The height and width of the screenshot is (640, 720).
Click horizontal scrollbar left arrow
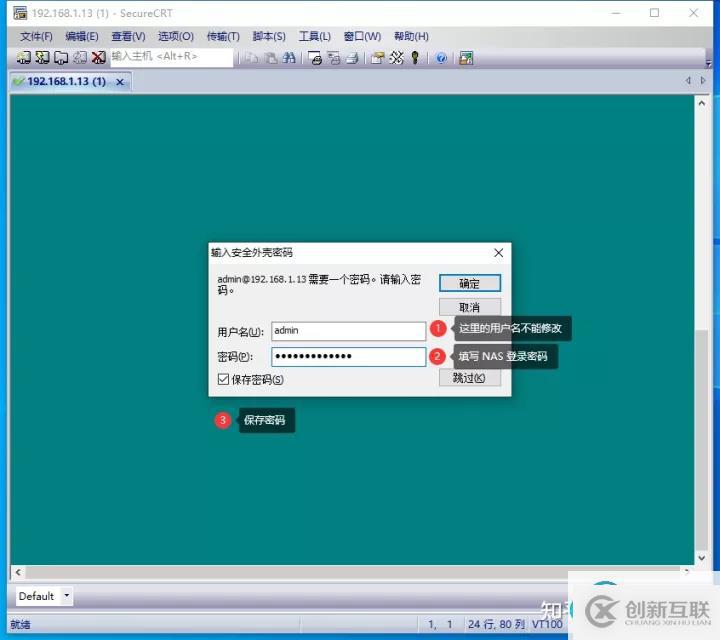click(x=18, y=572)
